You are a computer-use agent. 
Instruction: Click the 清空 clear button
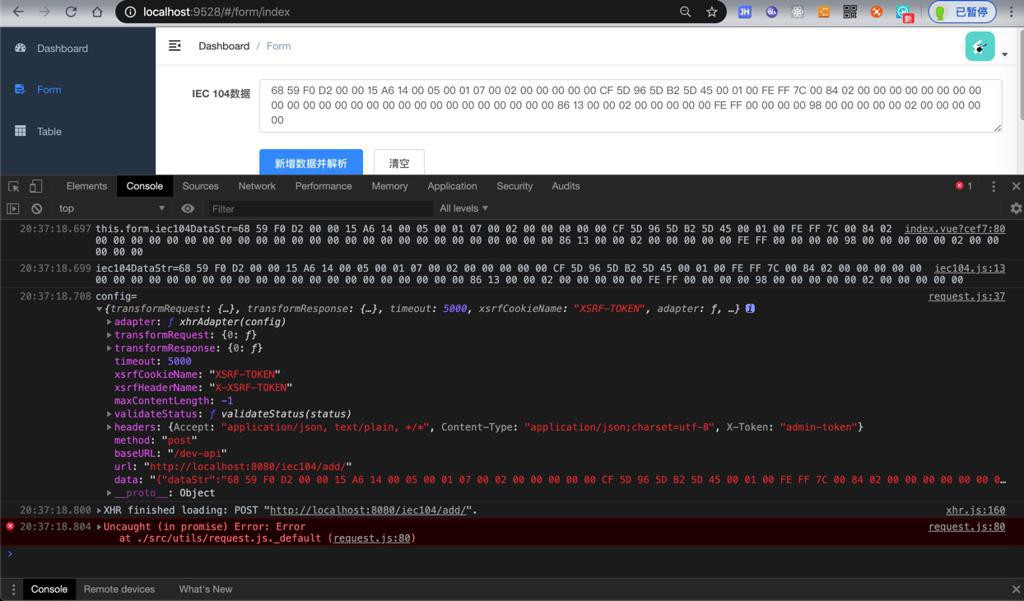click(399, 163)
